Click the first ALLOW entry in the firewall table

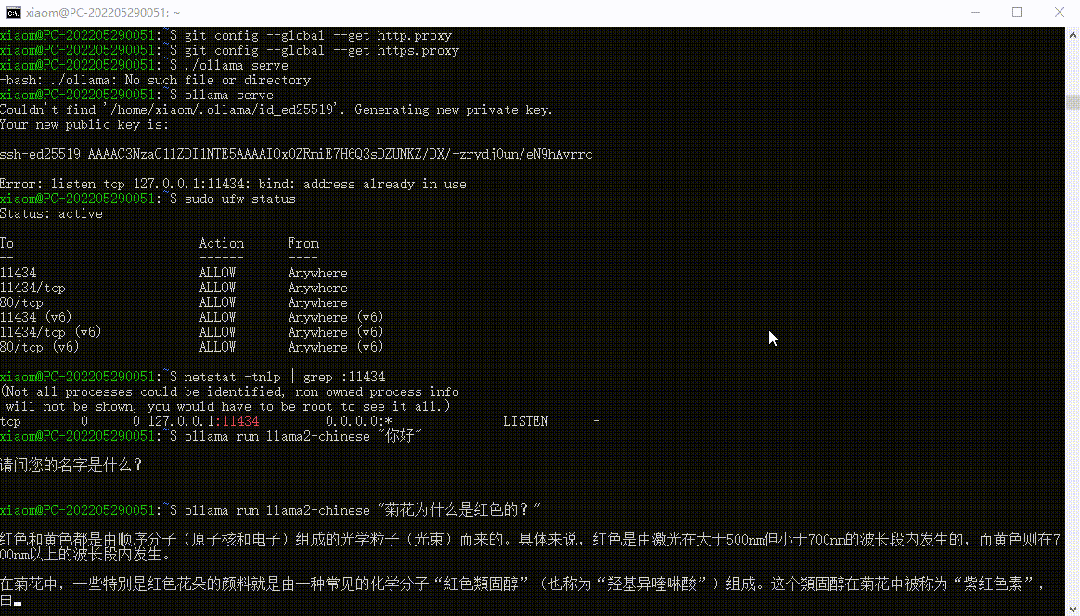[217, 272]
